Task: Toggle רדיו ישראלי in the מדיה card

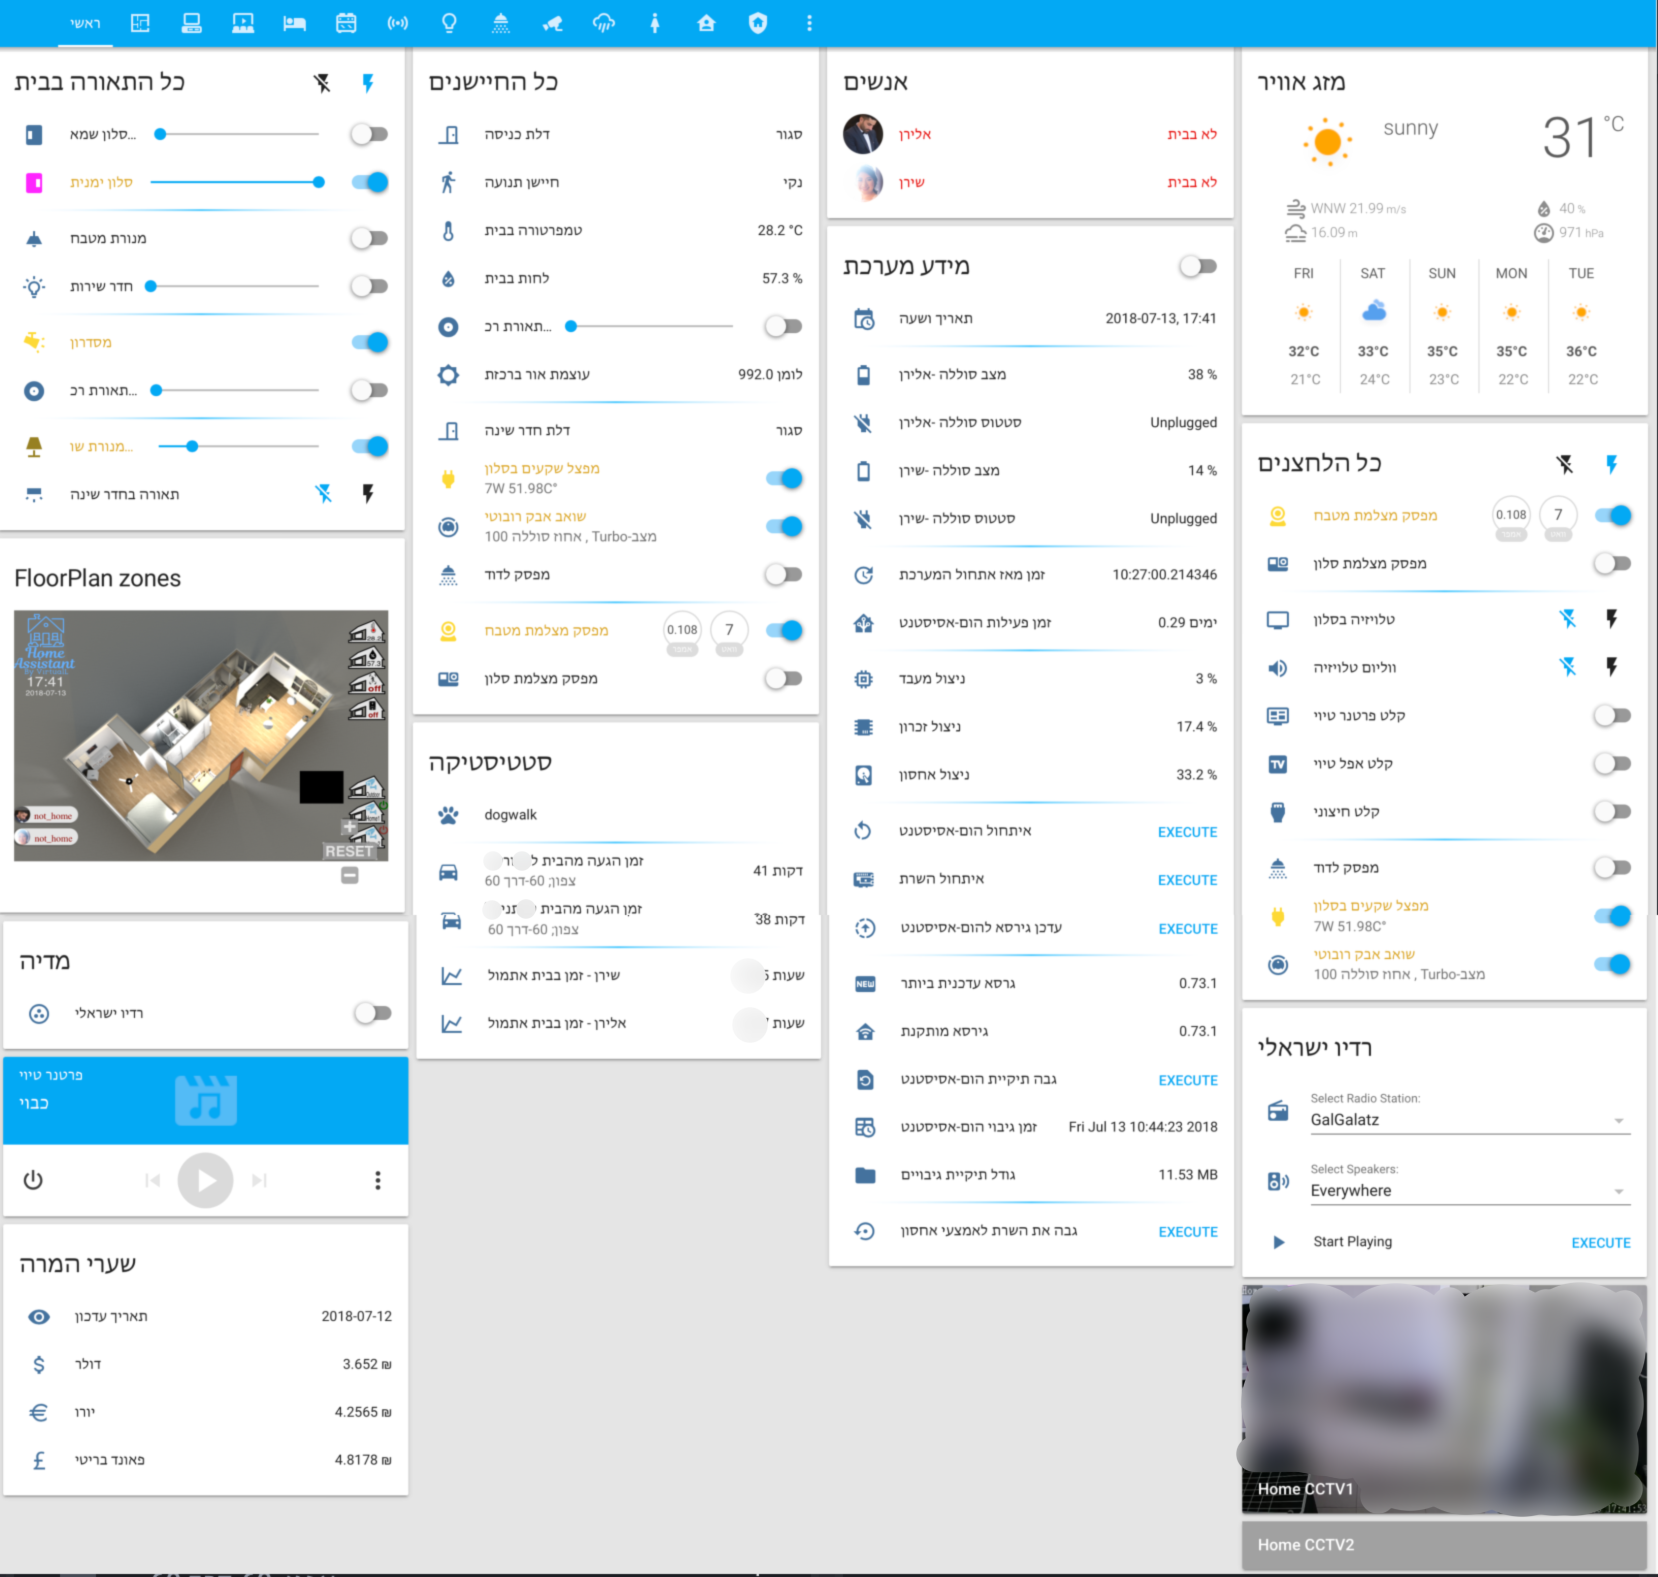Action: tap(373, 1013)
